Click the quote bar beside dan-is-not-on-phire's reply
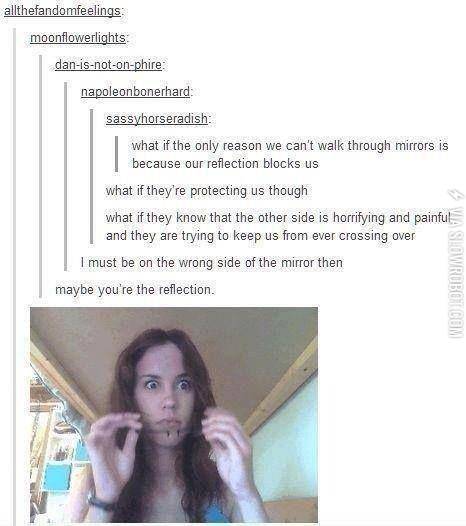Viewport: 466px width, 526px height. [41, 176]
